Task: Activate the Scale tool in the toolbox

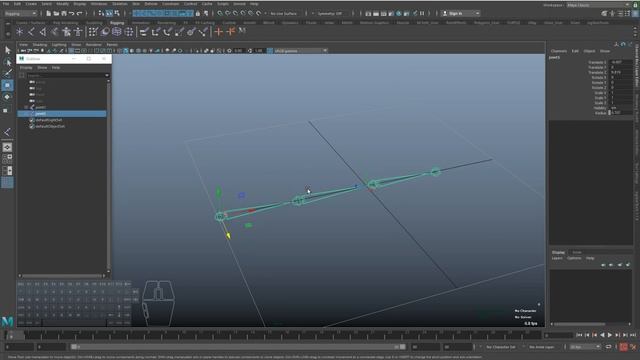Action: tap(5, 110)
